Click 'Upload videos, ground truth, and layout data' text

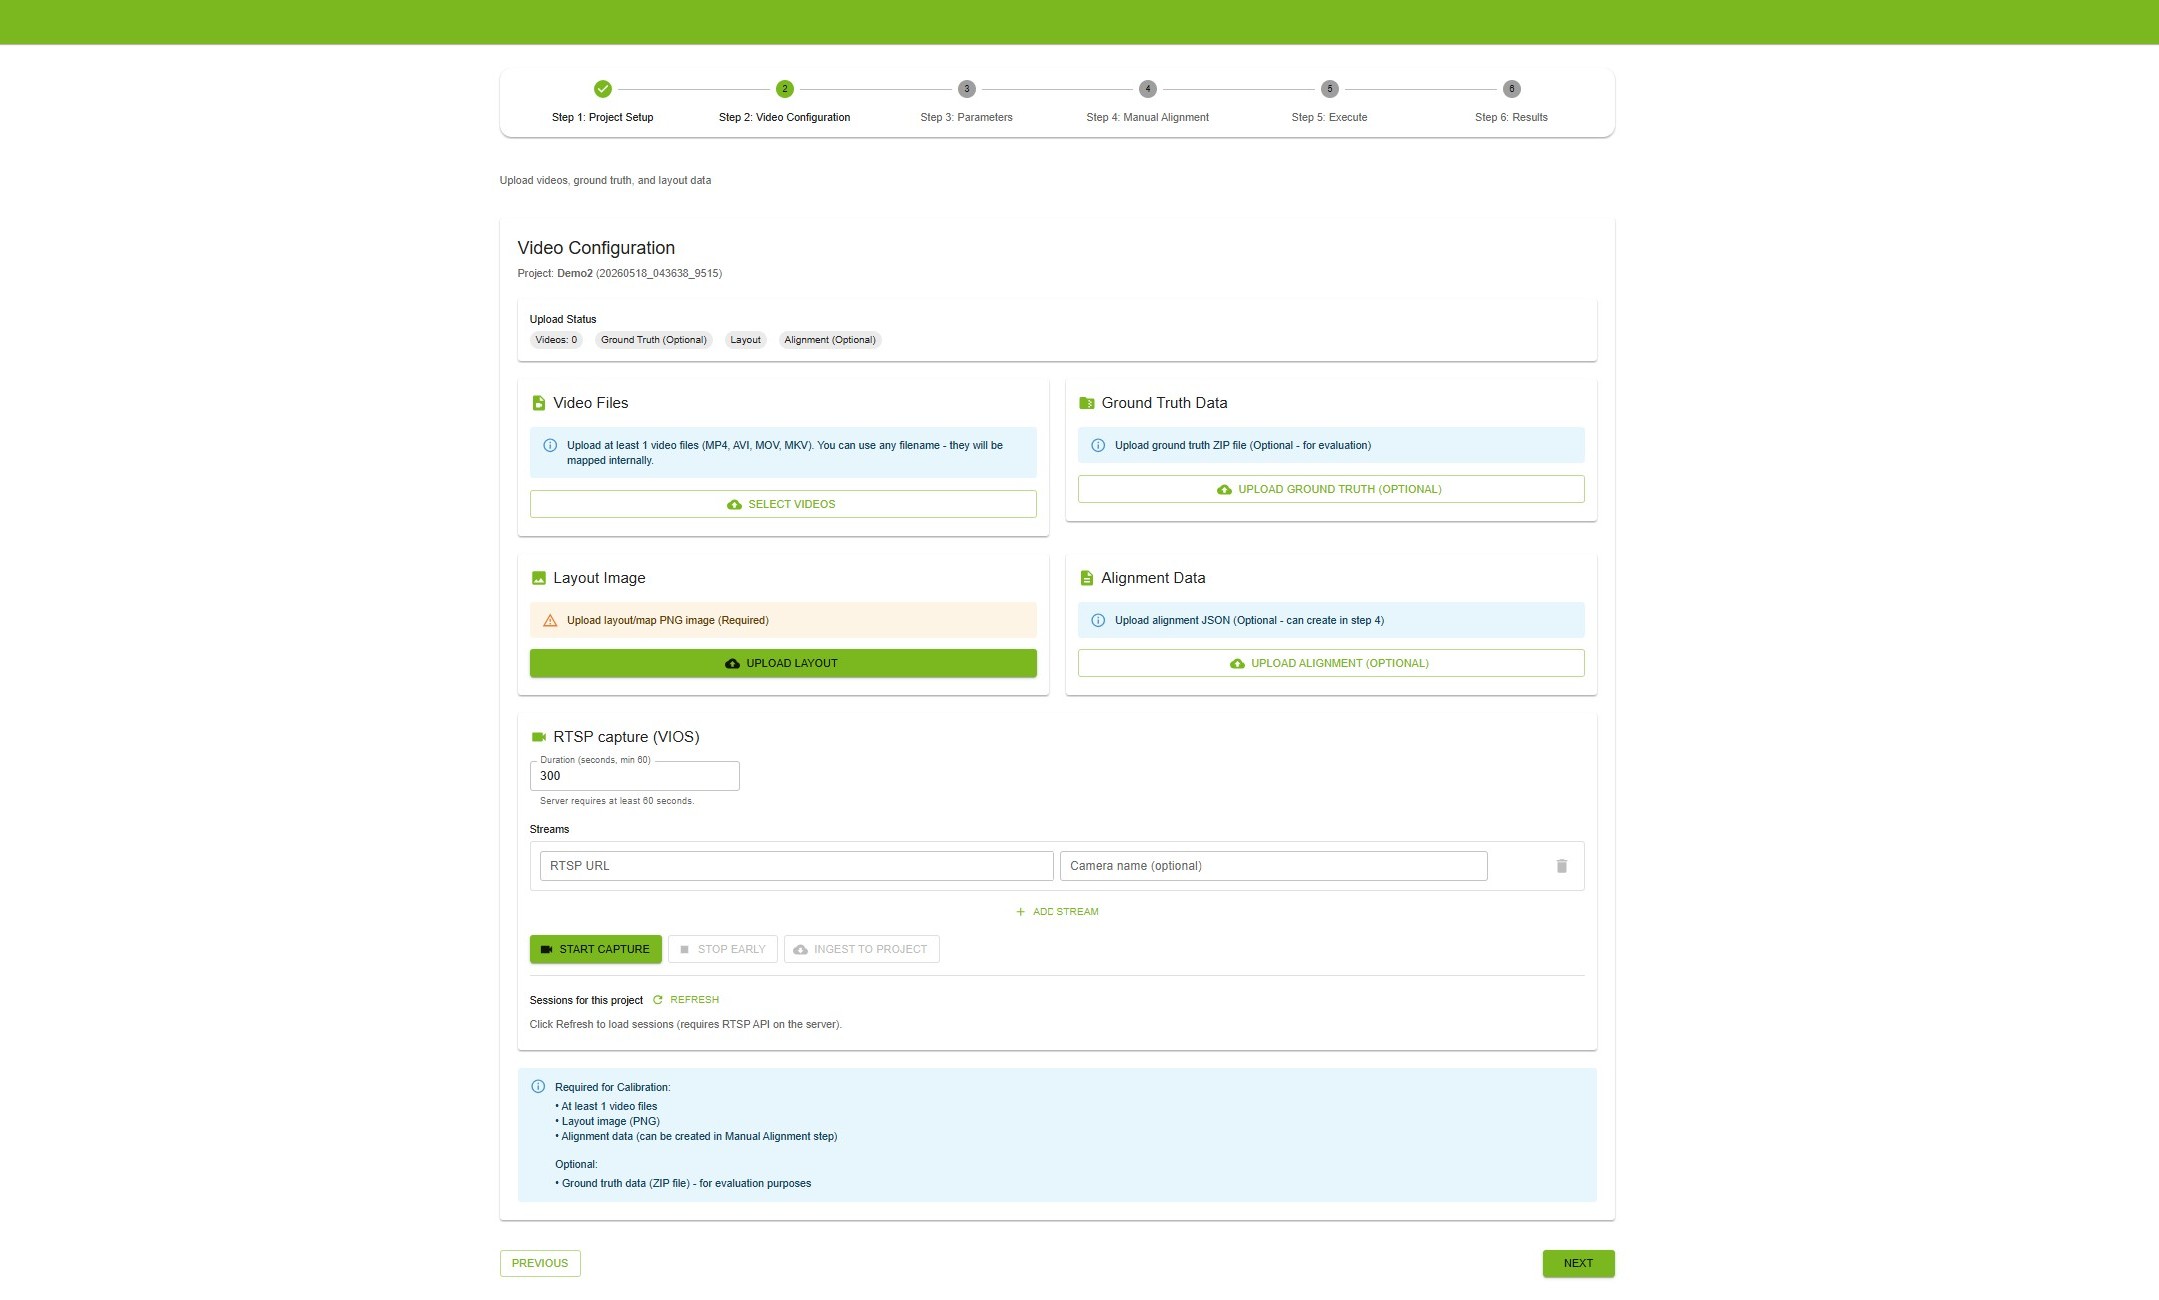(x=605, y=181)
